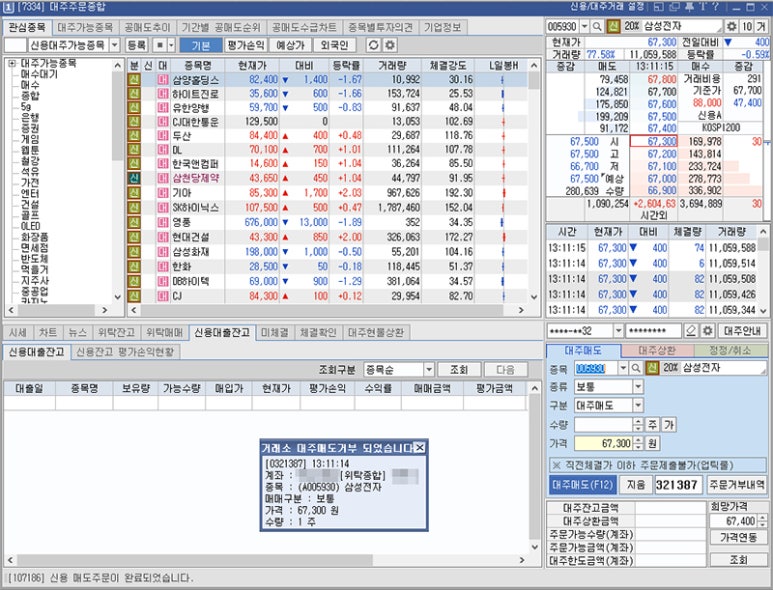Open 신용대주가능종목 dropdown
This screenshot has height=590, width=773.
pos(115,45)
